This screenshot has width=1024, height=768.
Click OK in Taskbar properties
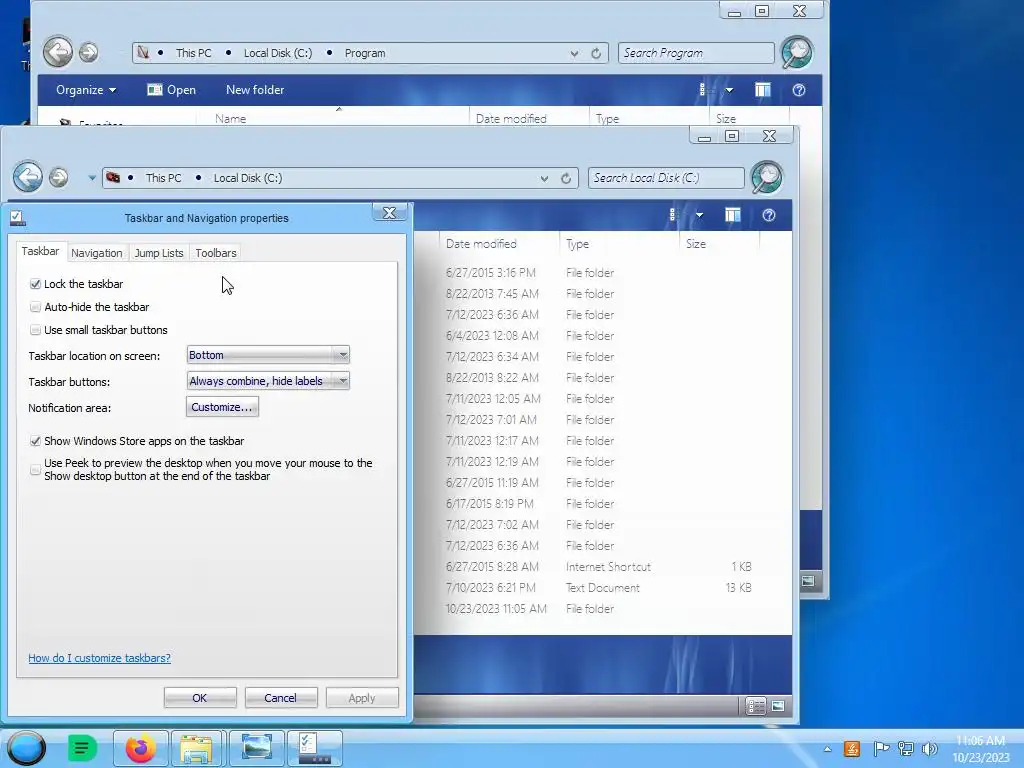coord(200,697)
